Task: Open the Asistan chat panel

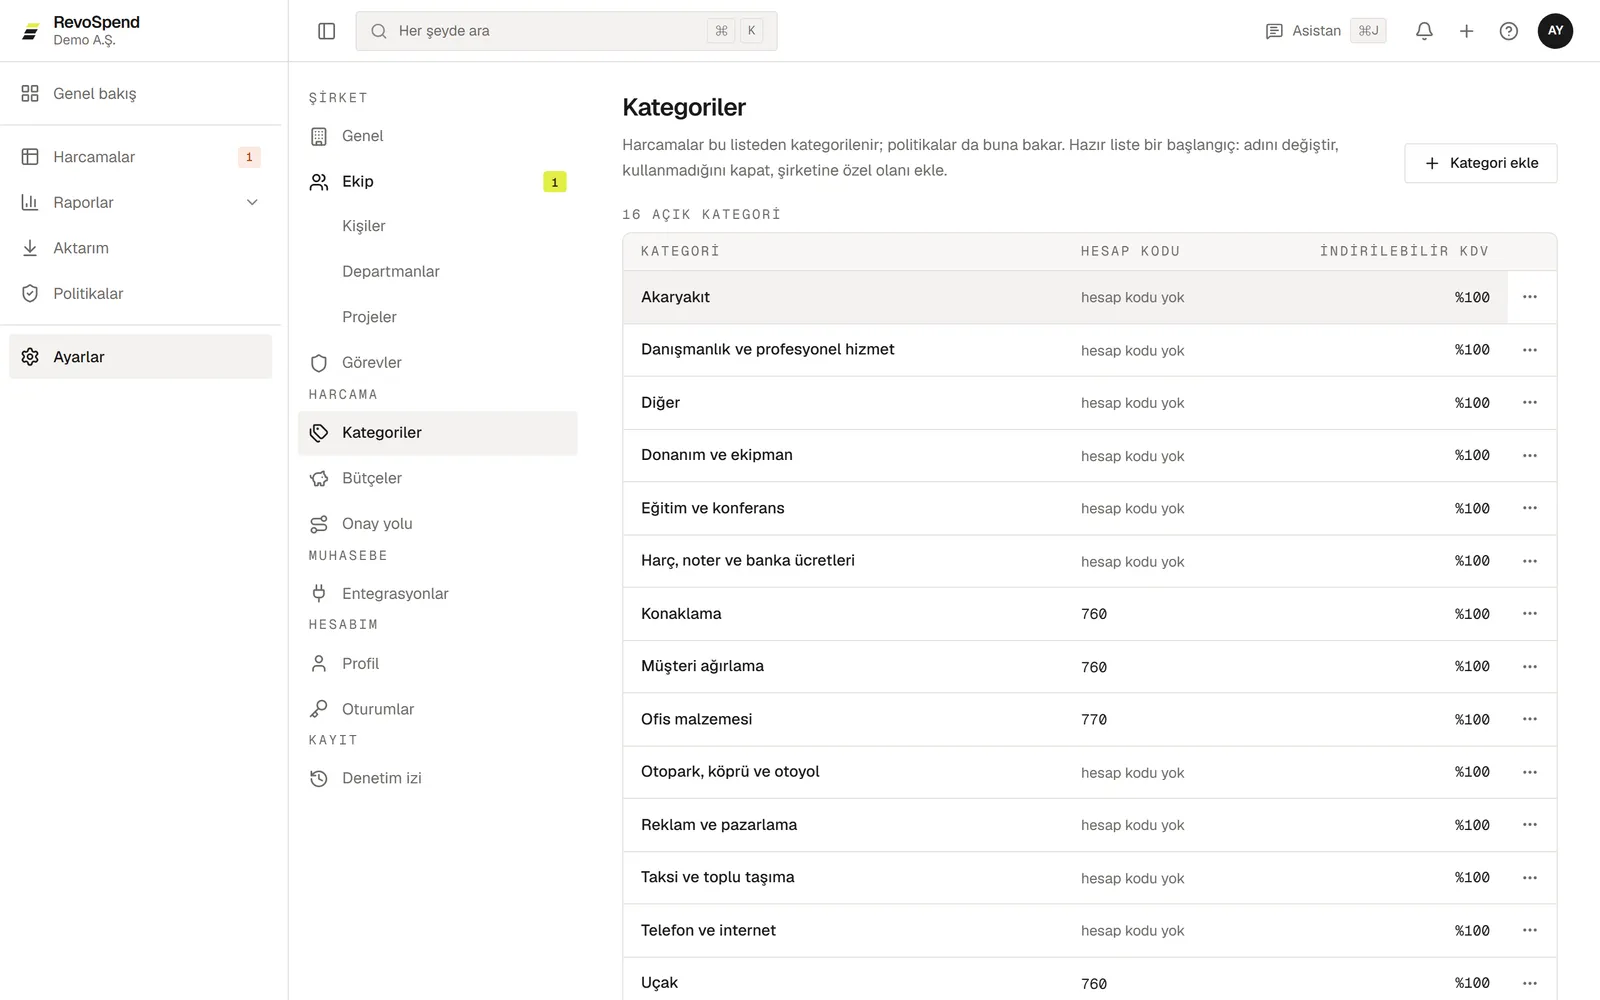Action: pyautogui.click(x=1325, y=31)
